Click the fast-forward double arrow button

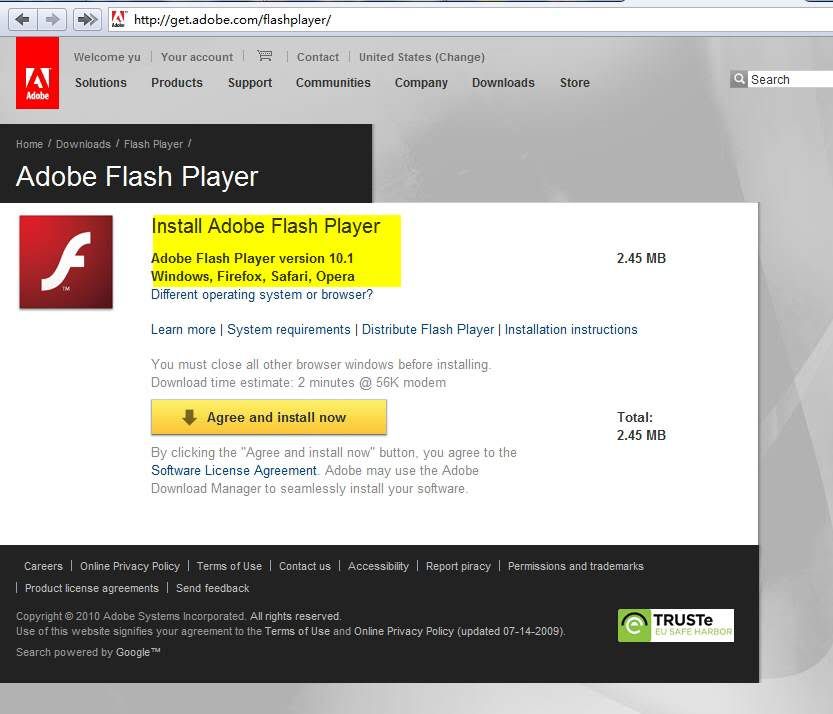87,19
